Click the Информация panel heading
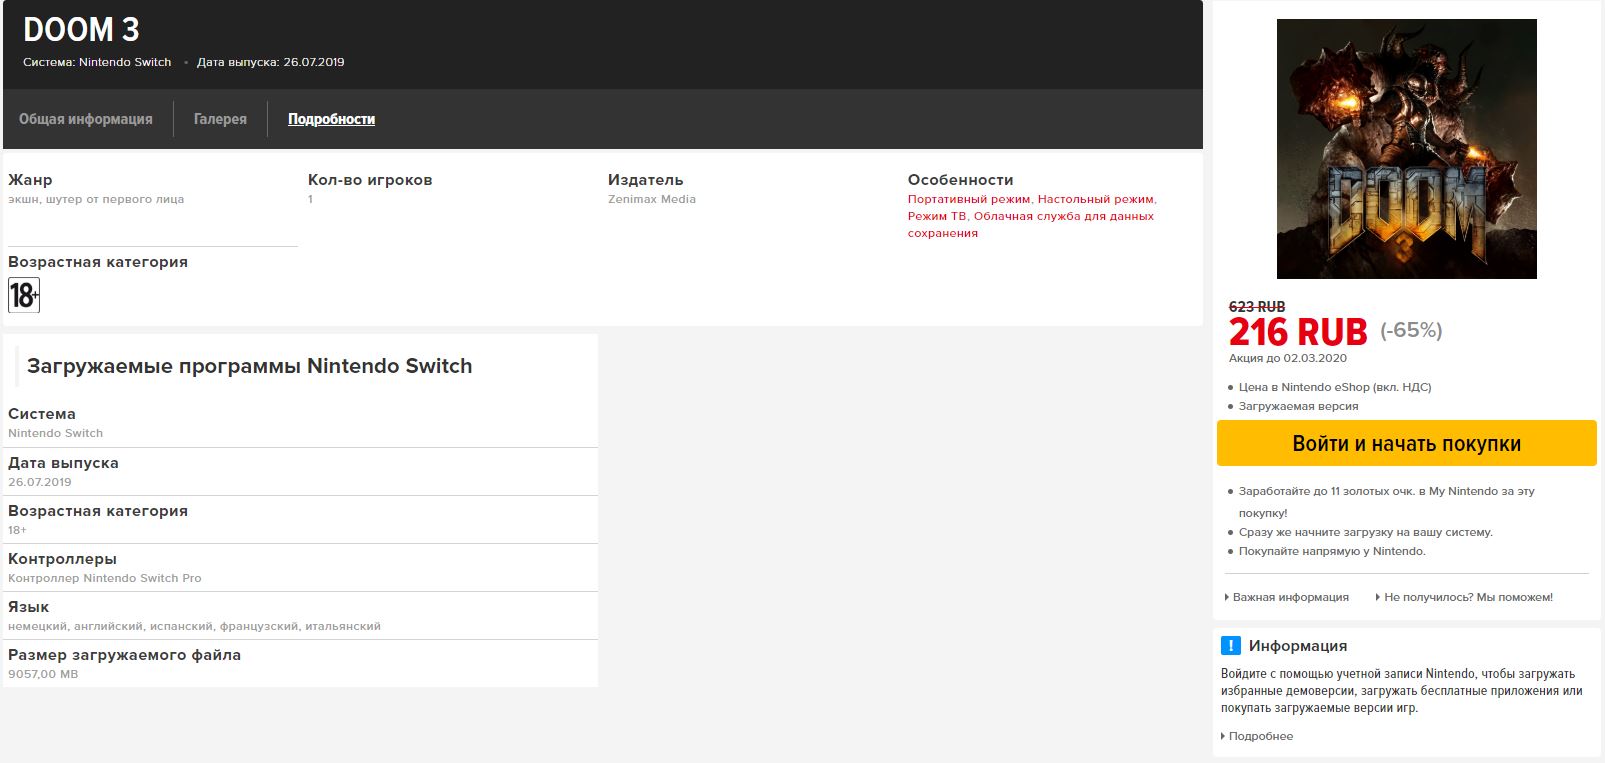This screenshot has width=1605, height=763. tap(1298, 646)
